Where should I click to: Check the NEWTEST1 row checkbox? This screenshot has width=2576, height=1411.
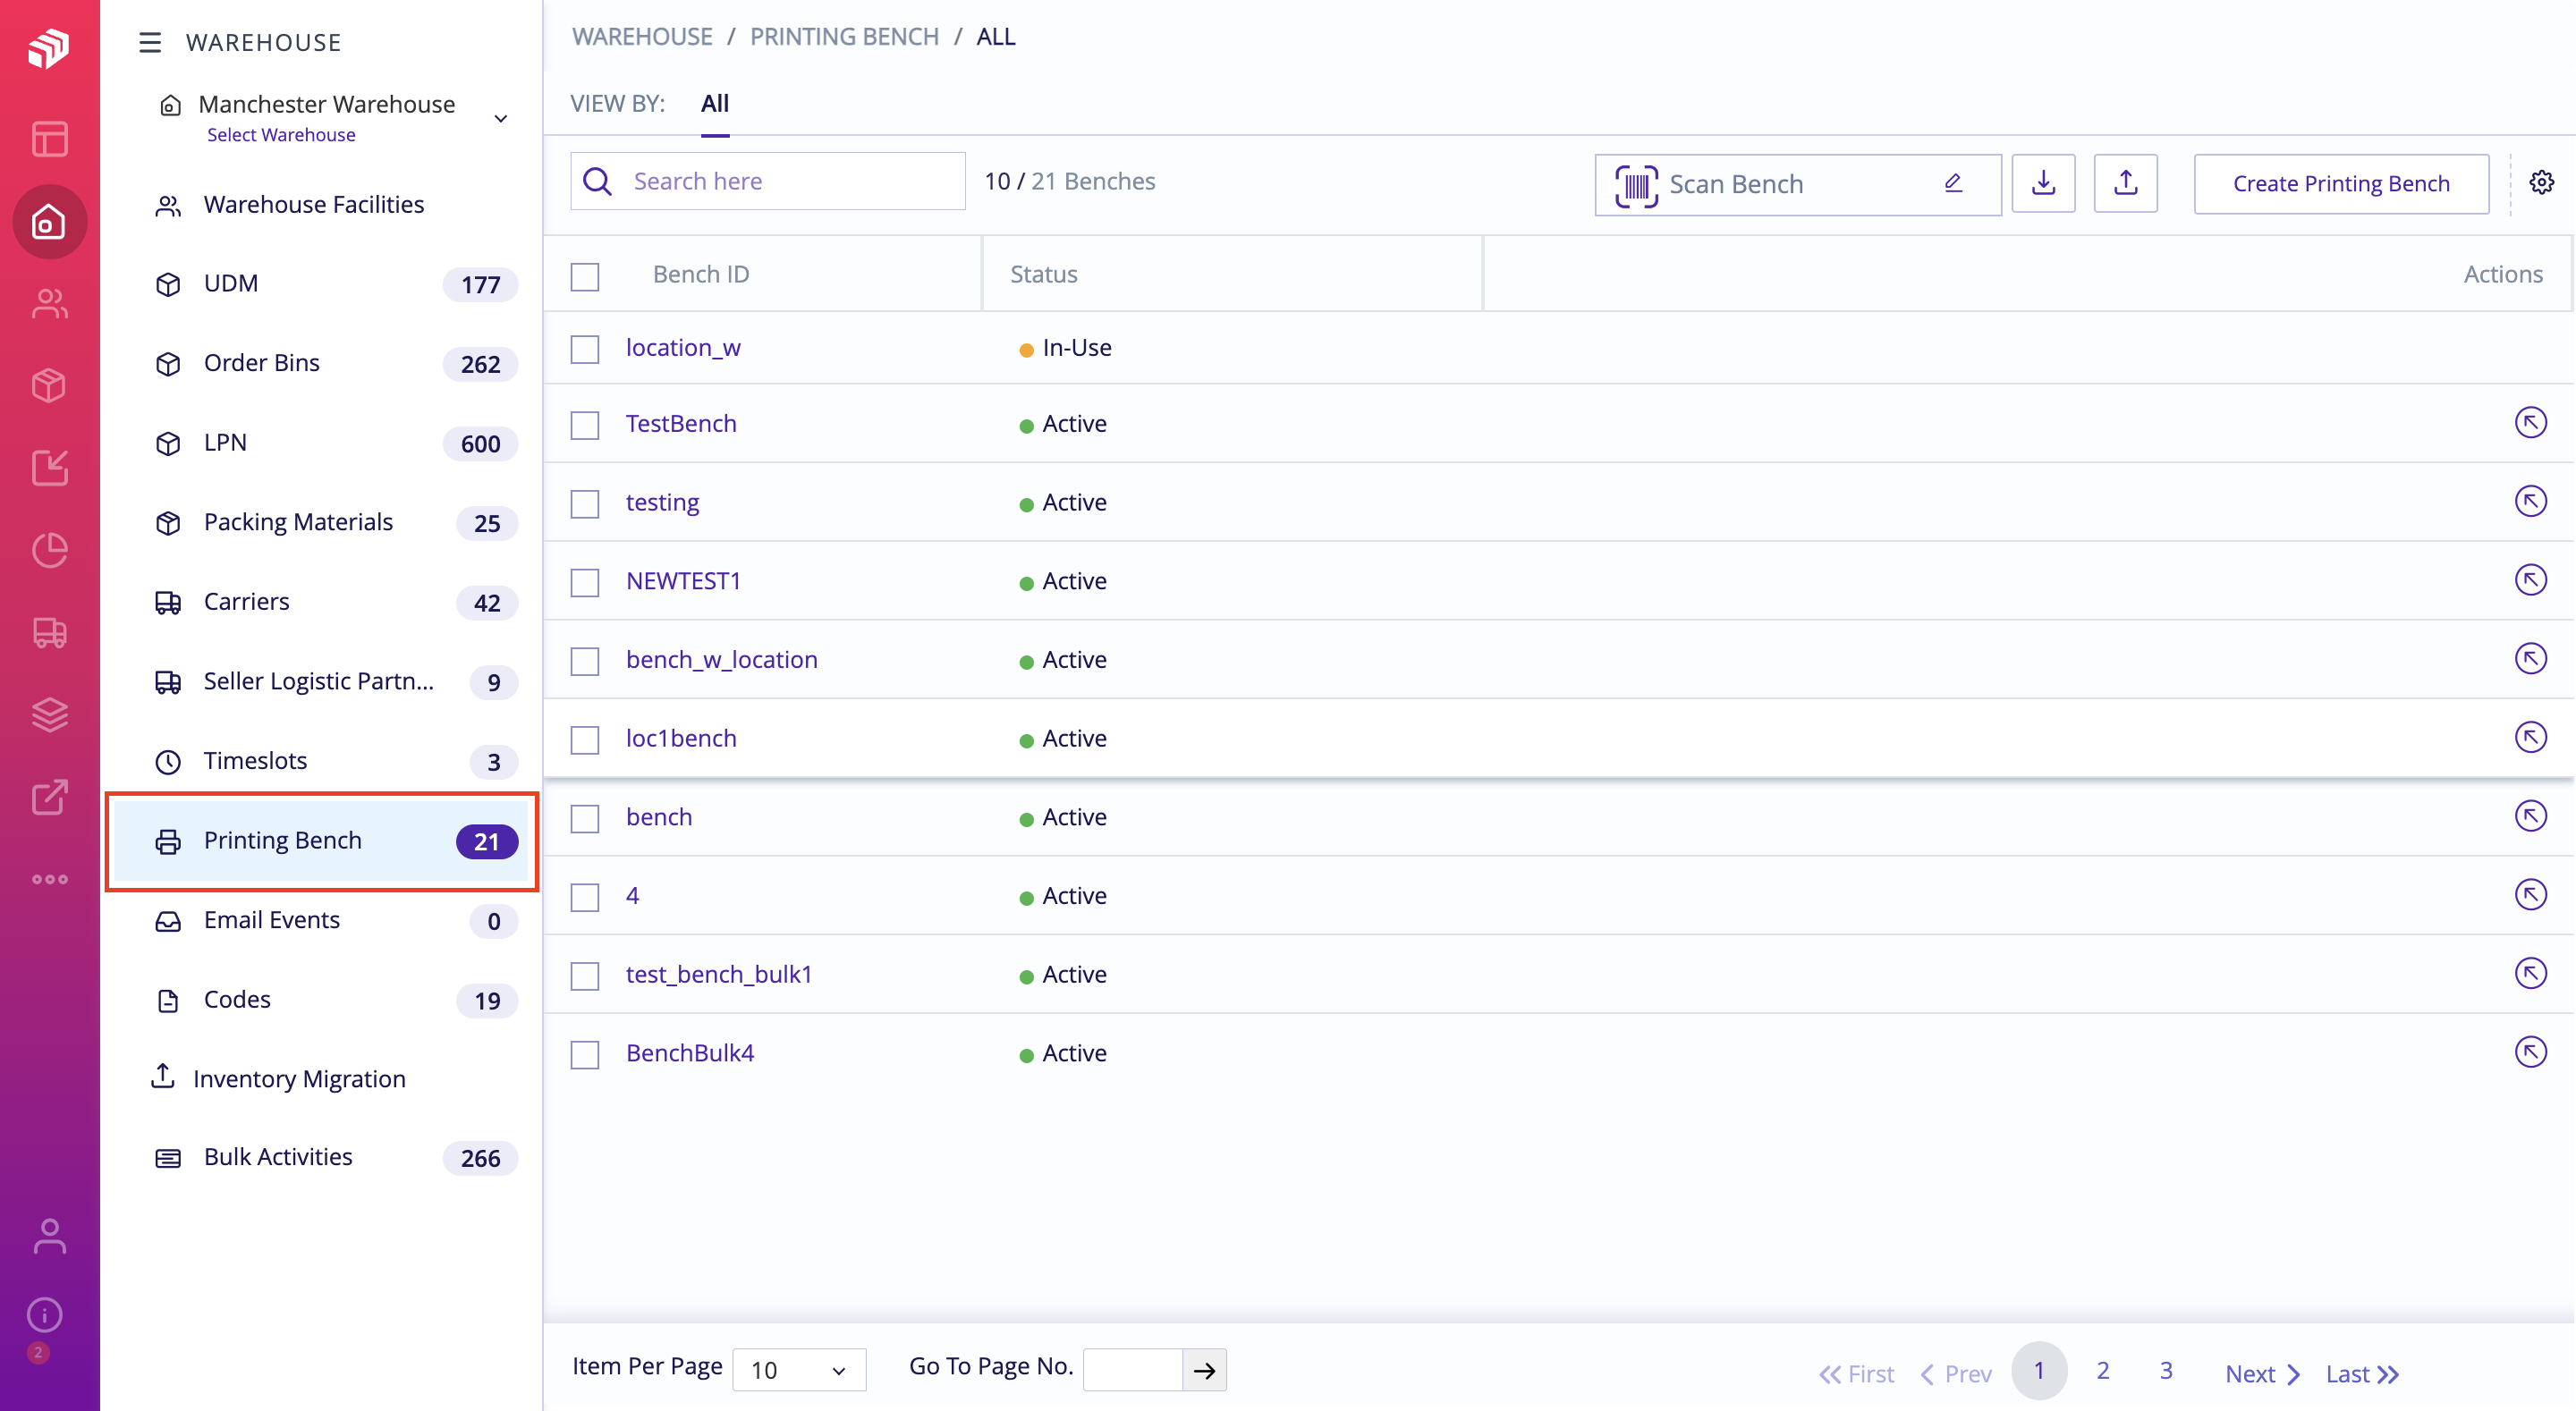click(585, 583)
